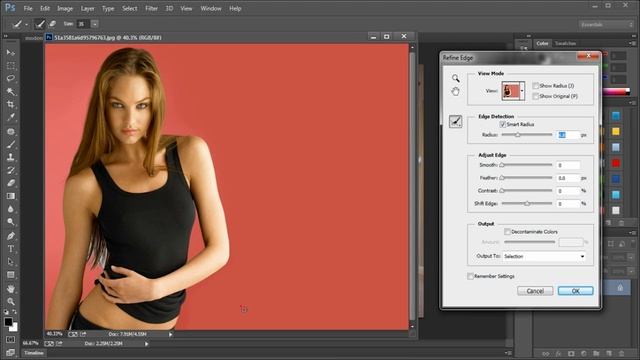Check the Remember Settings checkbox

[x=470, y=276]
